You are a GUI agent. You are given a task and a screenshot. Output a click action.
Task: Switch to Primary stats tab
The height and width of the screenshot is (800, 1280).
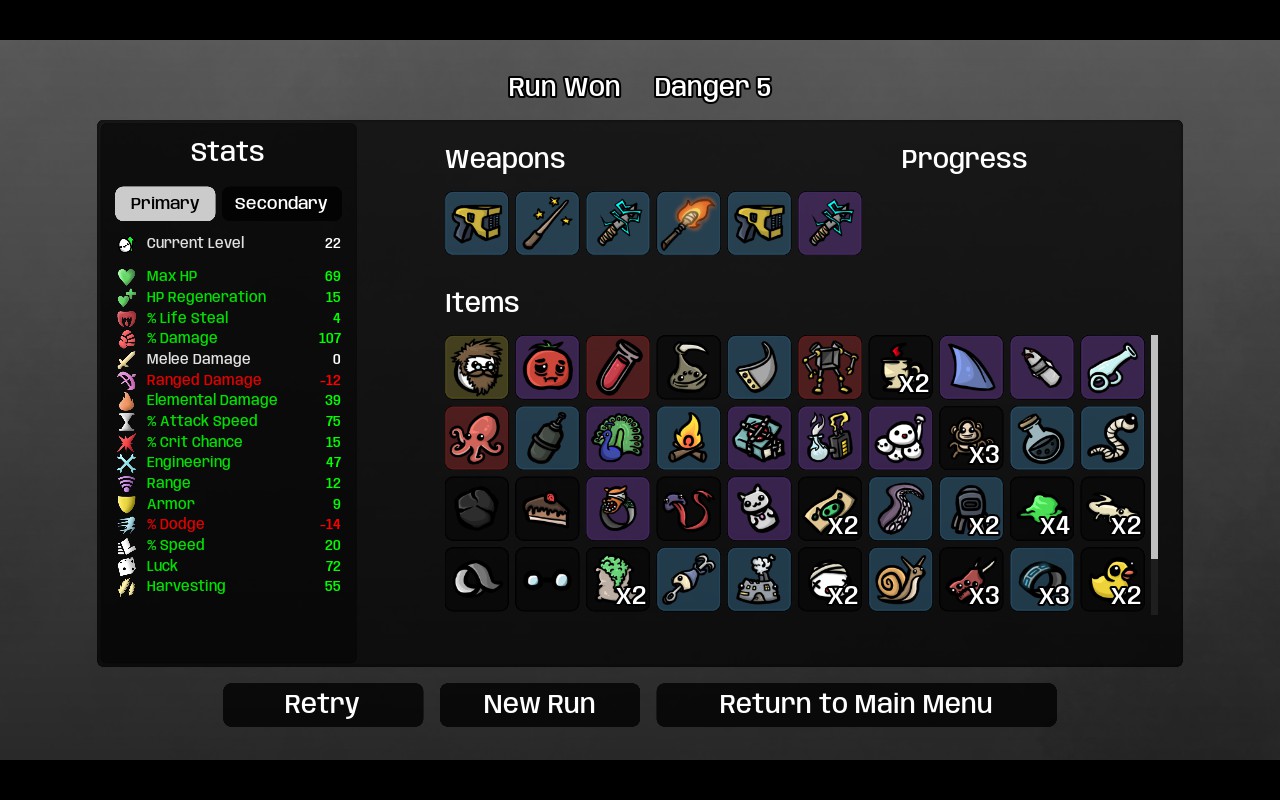click(x=165, y=204)
